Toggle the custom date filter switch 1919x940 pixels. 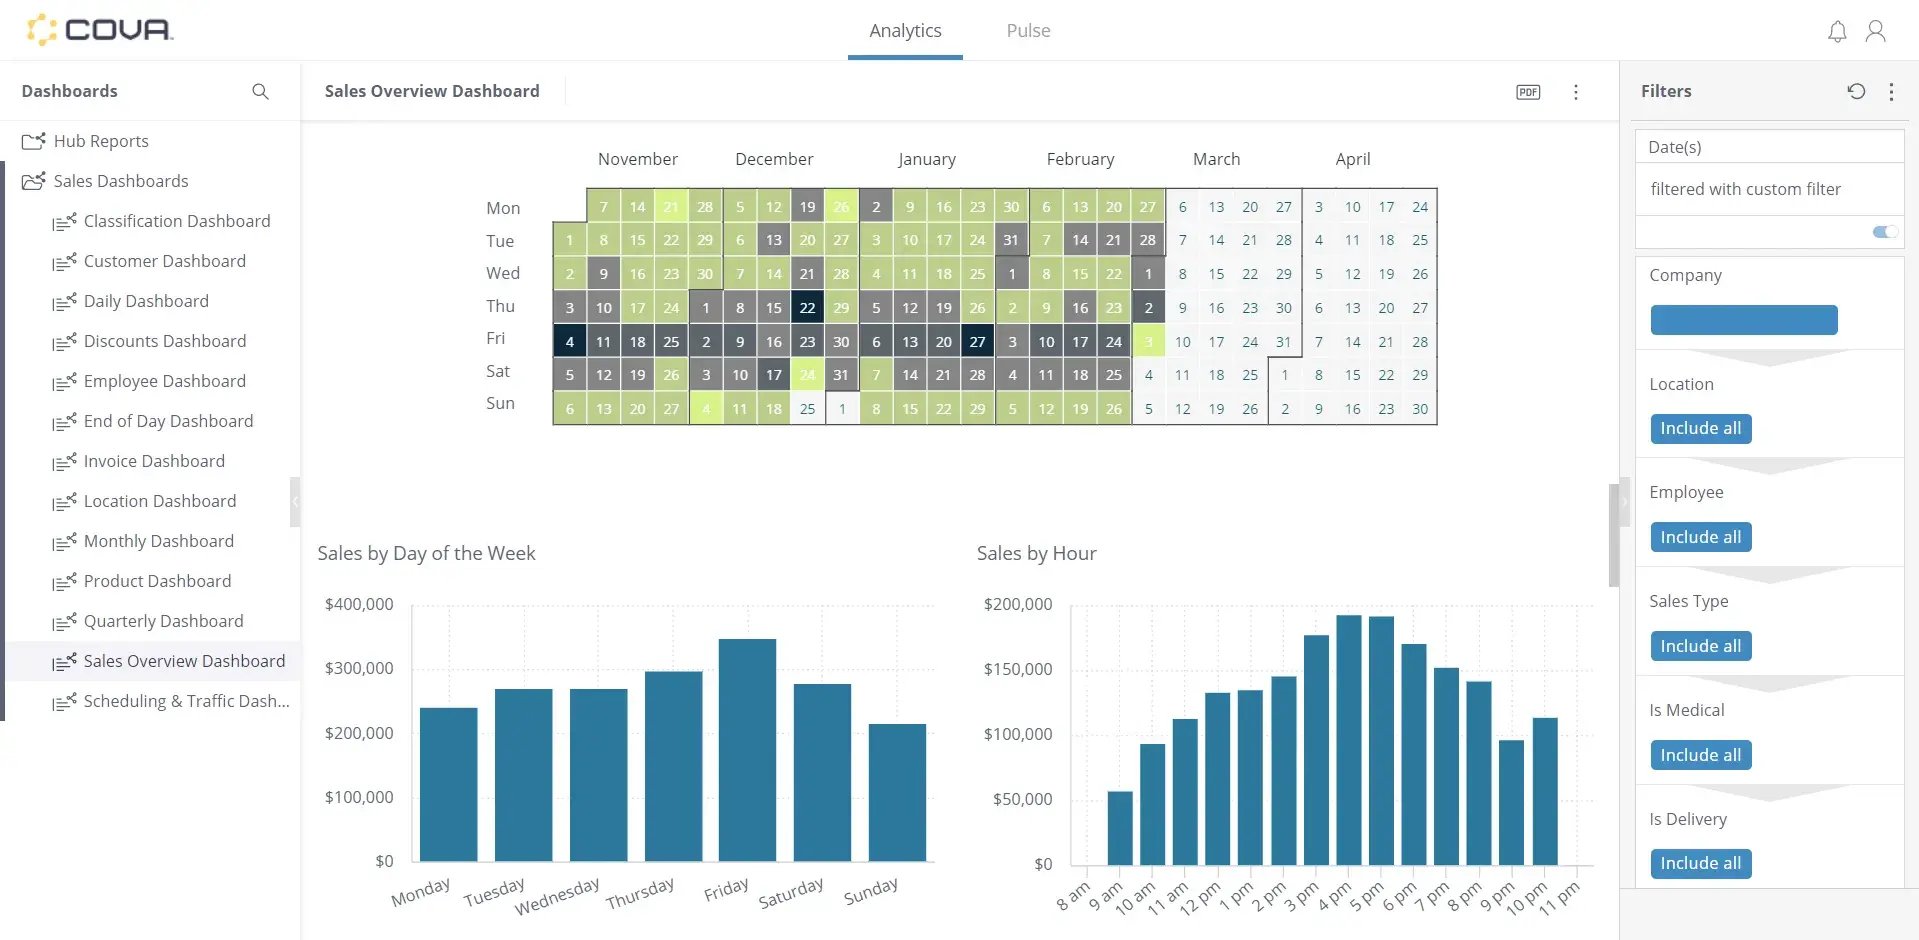click(x=1883, y=232)
